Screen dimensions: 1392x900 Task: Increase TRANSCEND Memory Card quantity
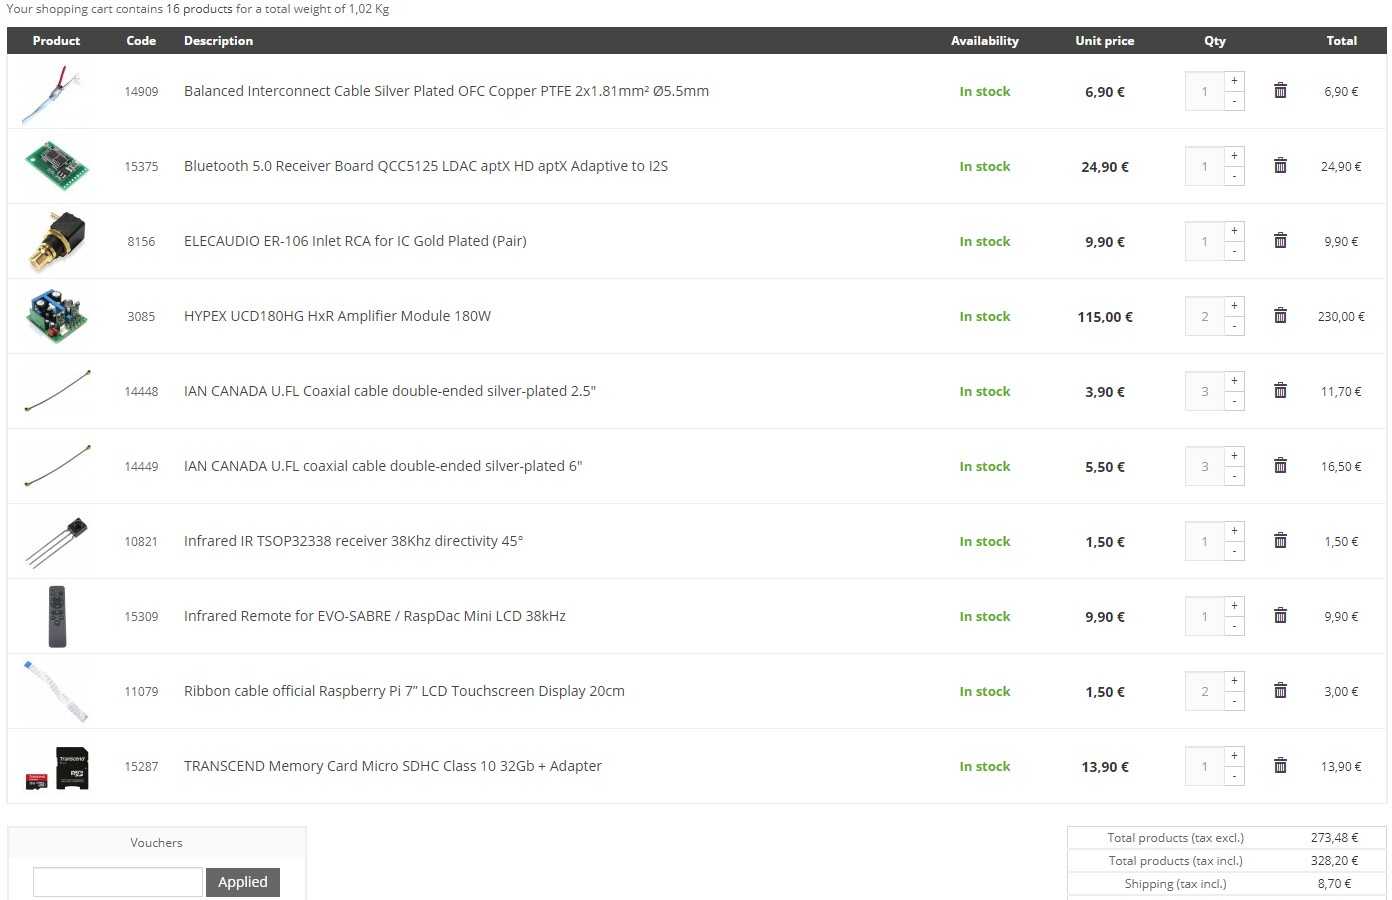click(x=1234, y=756)
